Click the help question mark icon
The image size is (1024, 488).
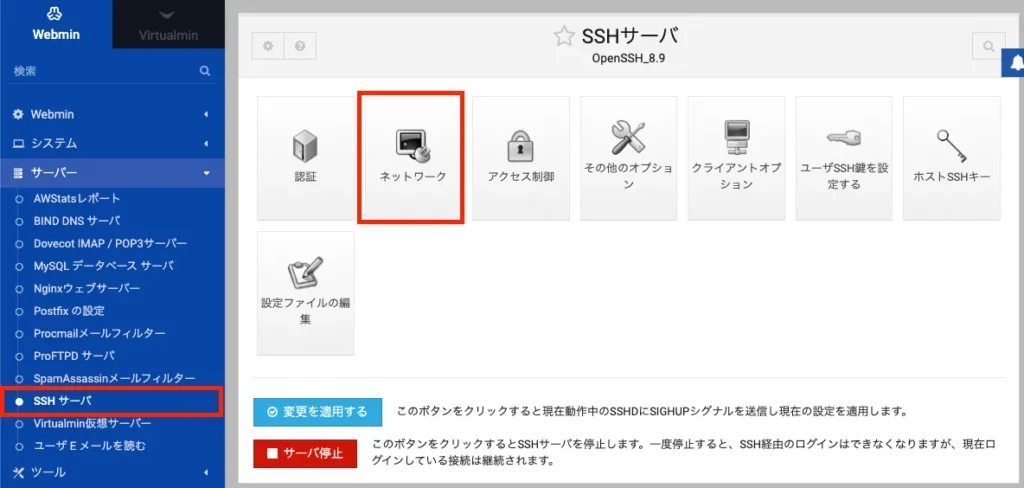pos(300,47)
